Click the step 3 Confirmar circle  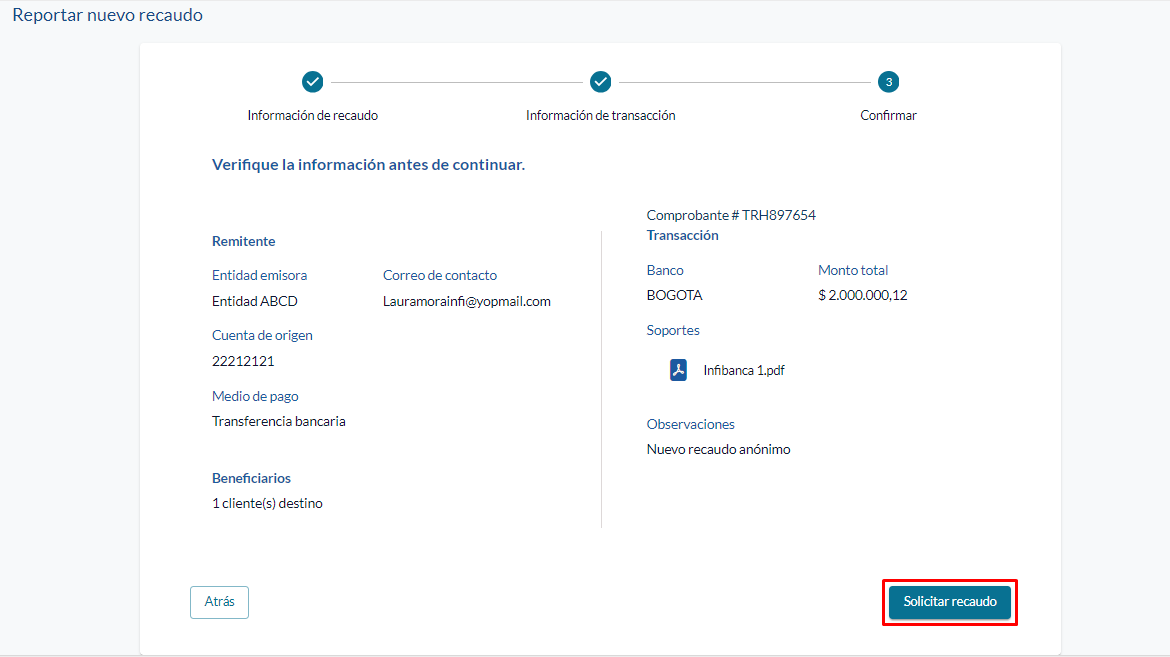pos(888,82)
